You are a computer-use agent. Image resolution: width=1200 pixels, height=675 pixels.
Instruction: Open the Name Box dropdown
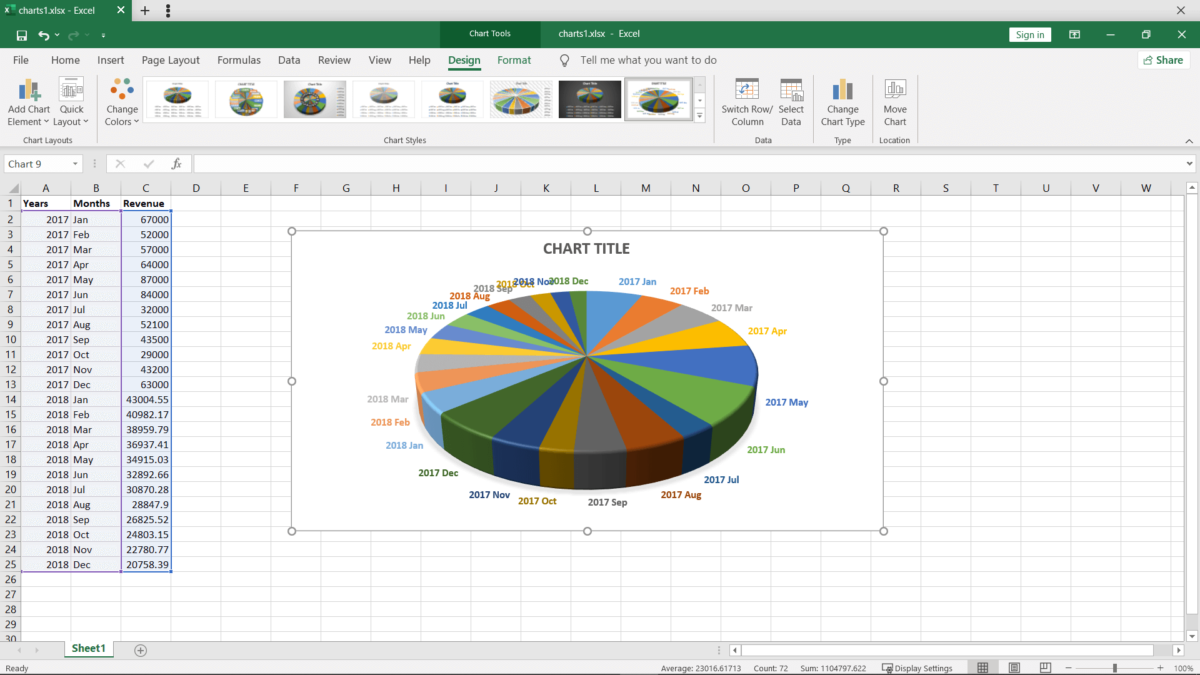pos(75,164)
